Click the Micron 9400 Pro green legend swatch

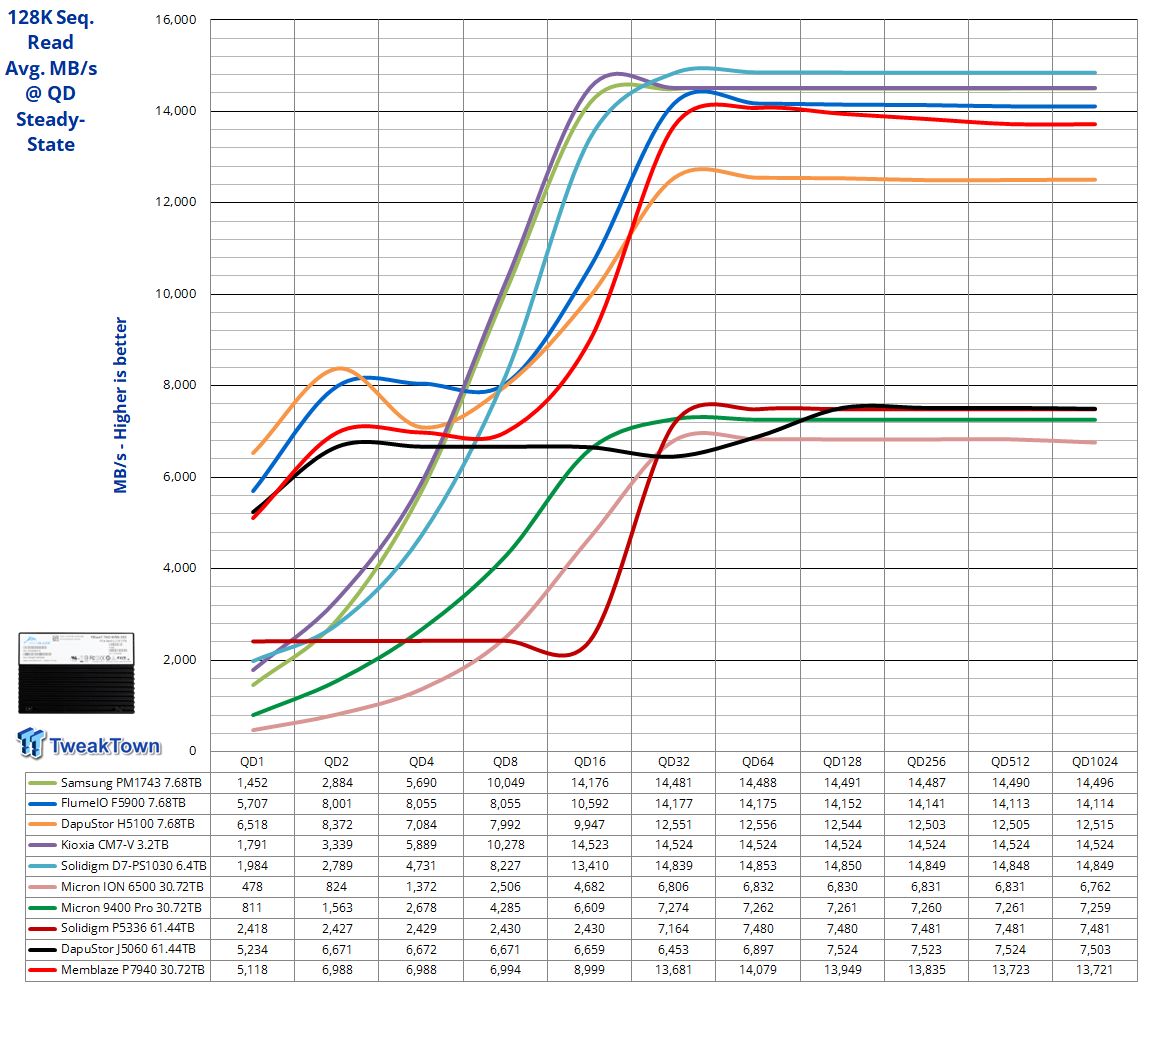point(42,908)
